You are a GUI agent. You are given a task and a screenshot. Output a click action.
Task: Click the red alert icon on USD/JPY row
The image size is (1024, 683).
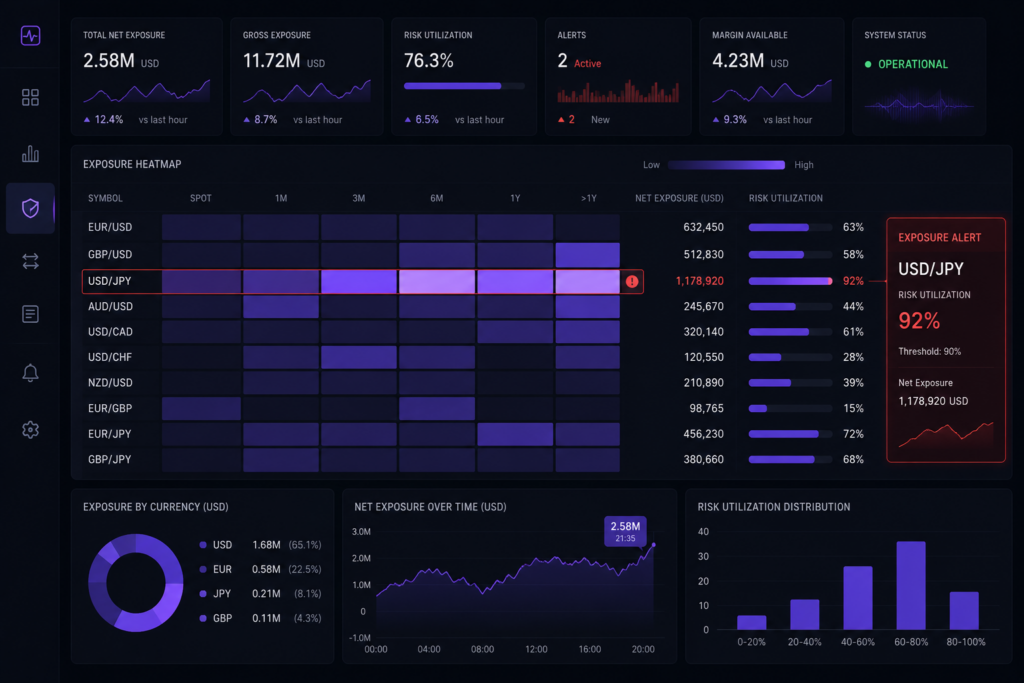632,281
